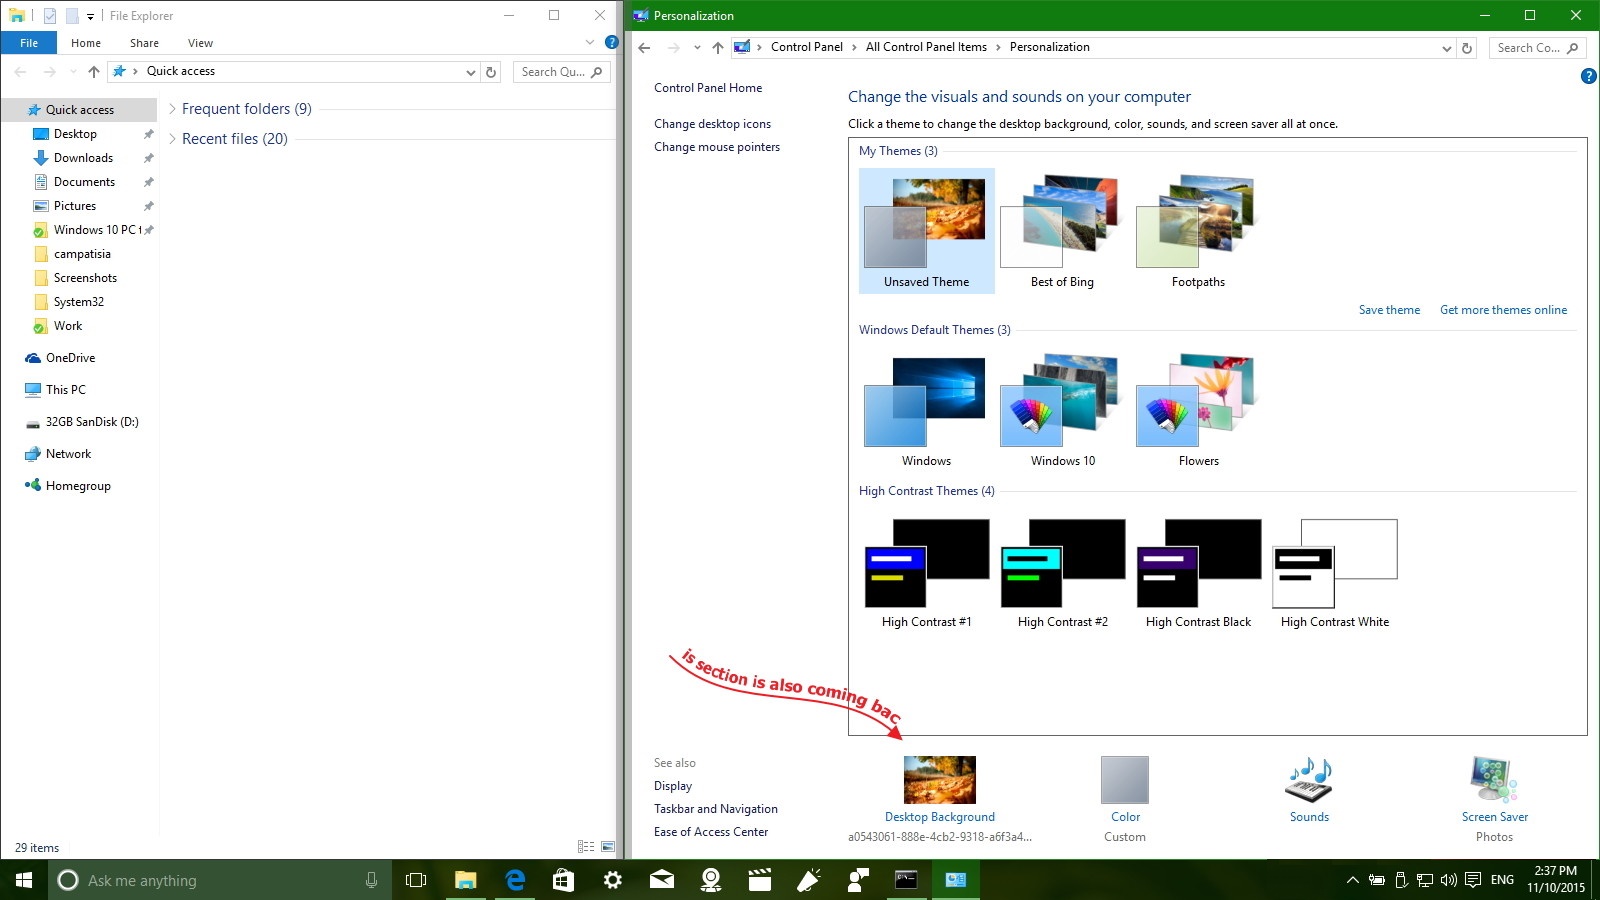The height and width of the screenshot is (900, 1600).
Task: Click Control Panel breadcrumb segment
Action: coord(806,47)
